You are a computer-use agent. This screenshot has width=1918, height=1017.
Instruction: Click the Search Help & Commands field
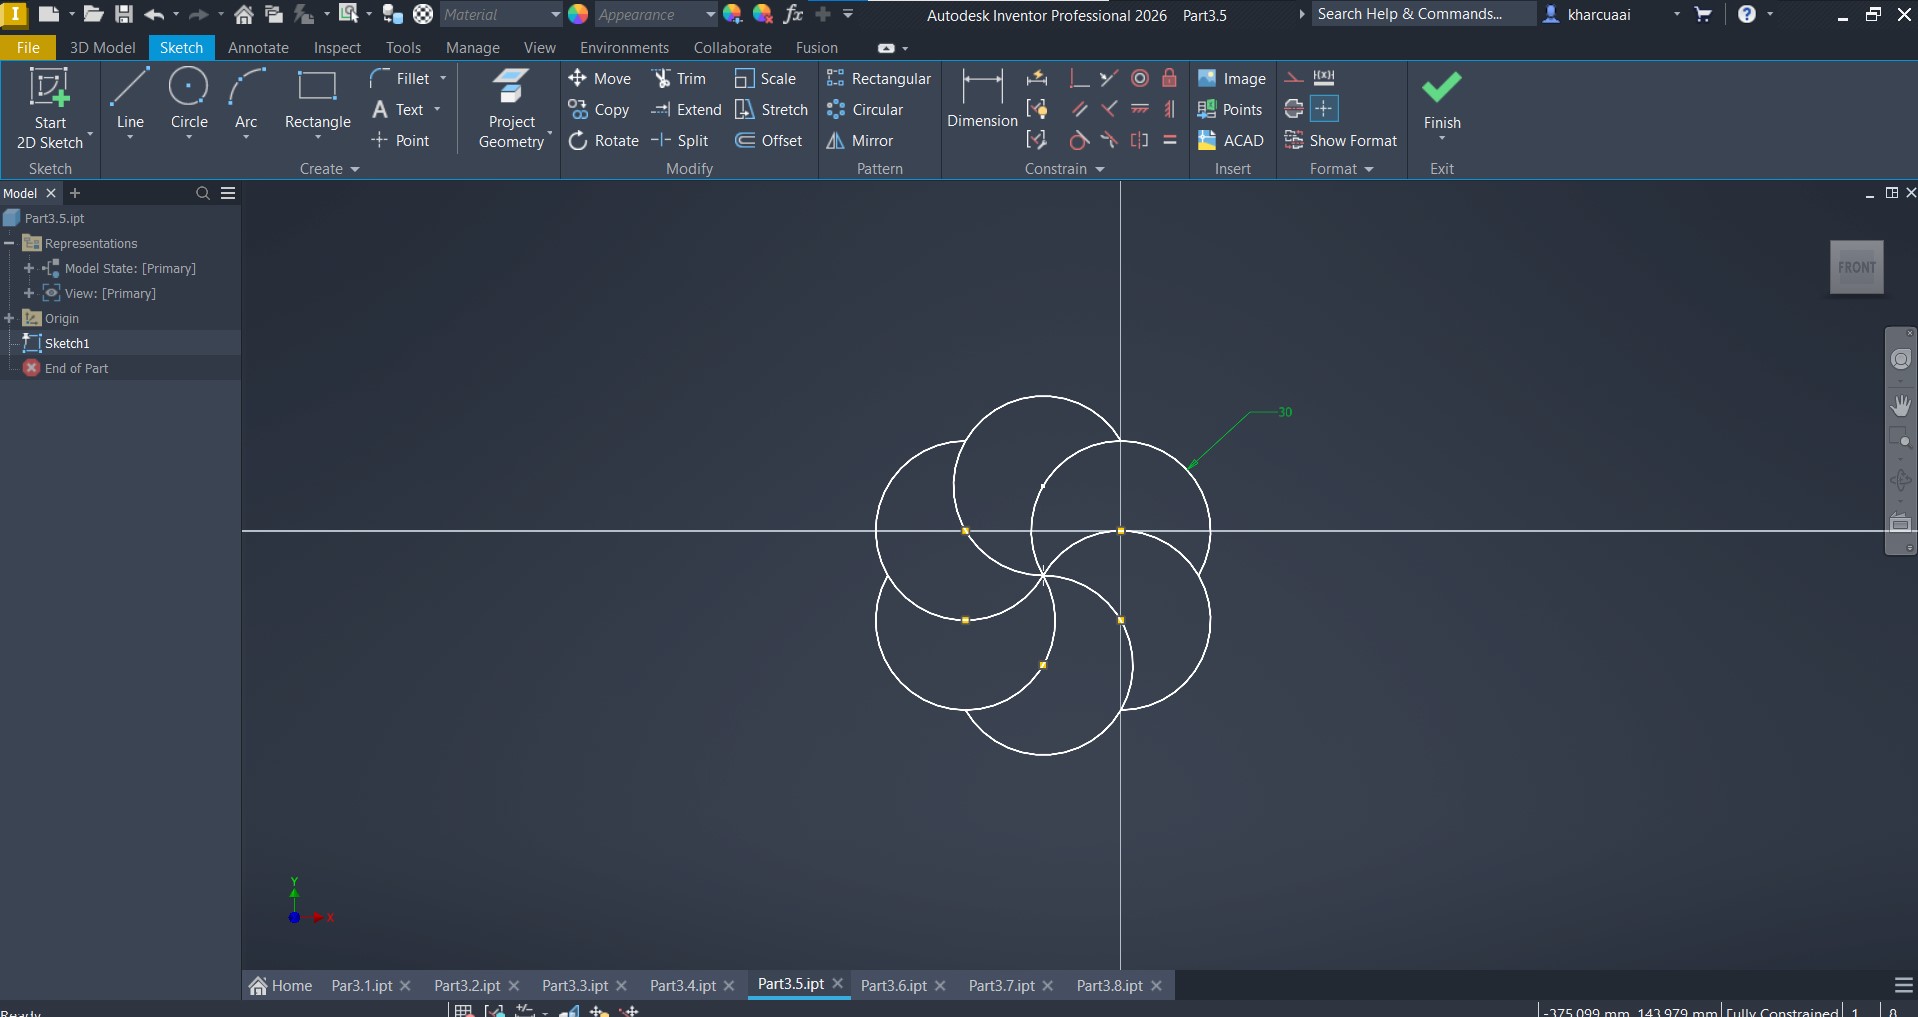click(x=1421, y=14)
